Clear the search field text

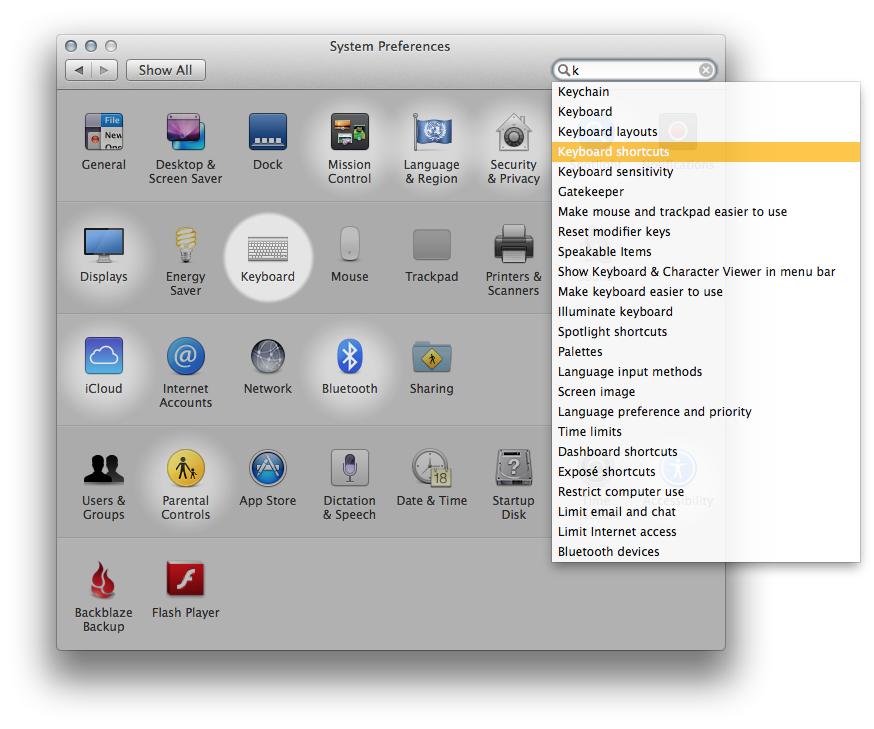706,70
